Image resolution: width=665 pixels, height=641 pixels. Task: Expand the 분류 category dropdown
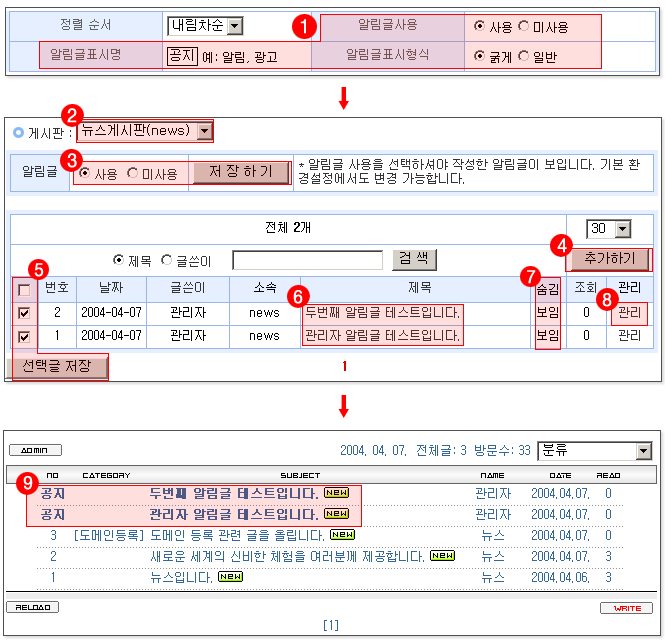pyautogui.click(x=643, y=451)
